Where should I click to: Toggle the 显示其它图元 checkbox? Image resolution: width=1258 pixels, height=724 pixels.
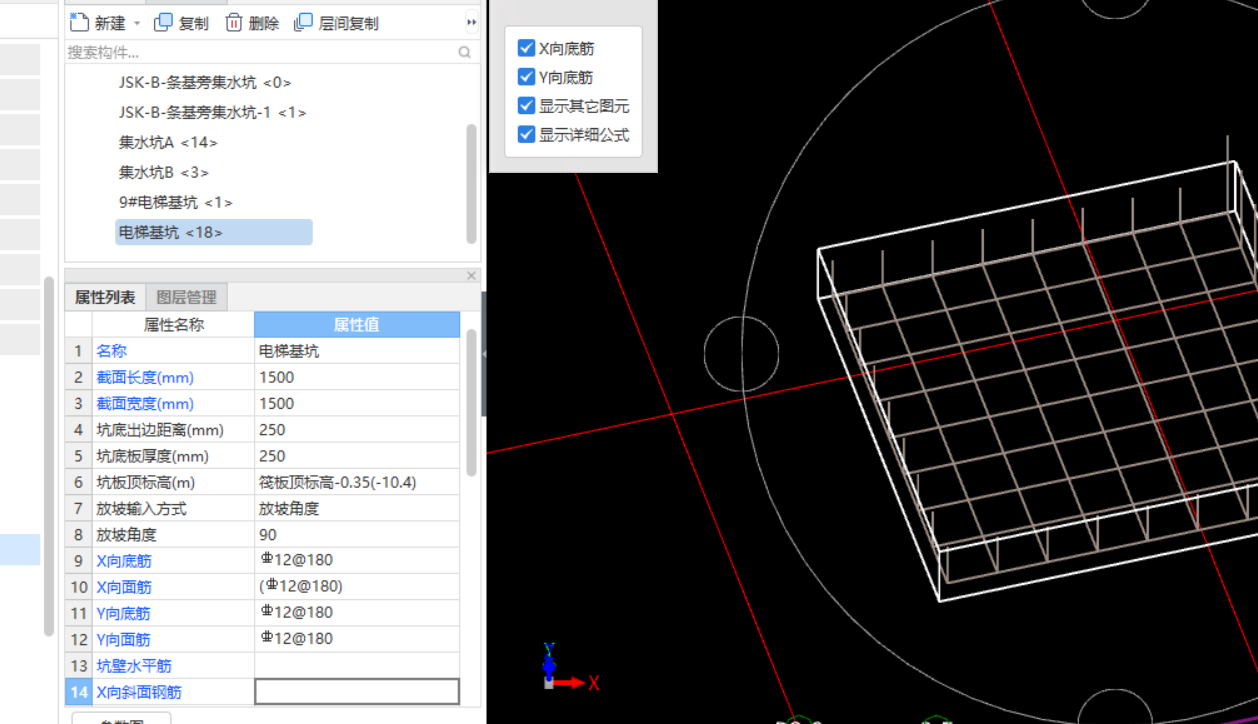tap(527, 105)
